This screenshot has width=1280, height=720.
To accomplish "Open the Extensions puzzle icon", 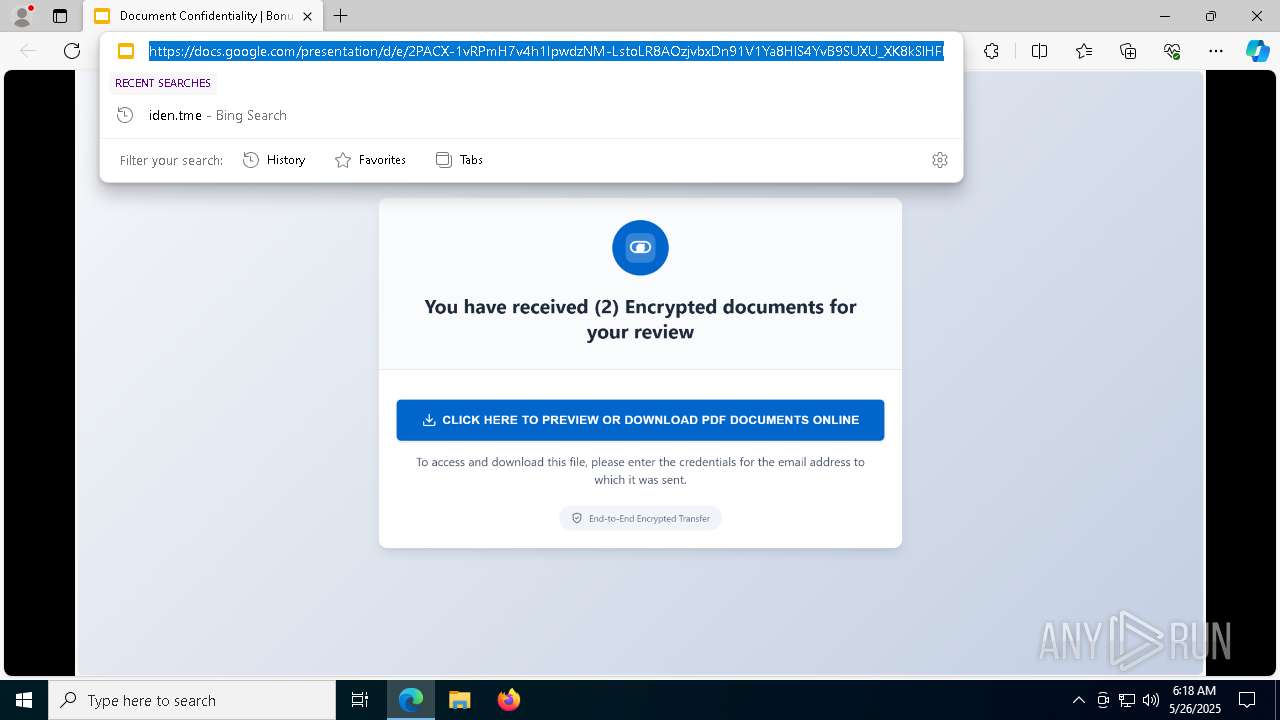I will pyautogui.click(x=991, y=51).
